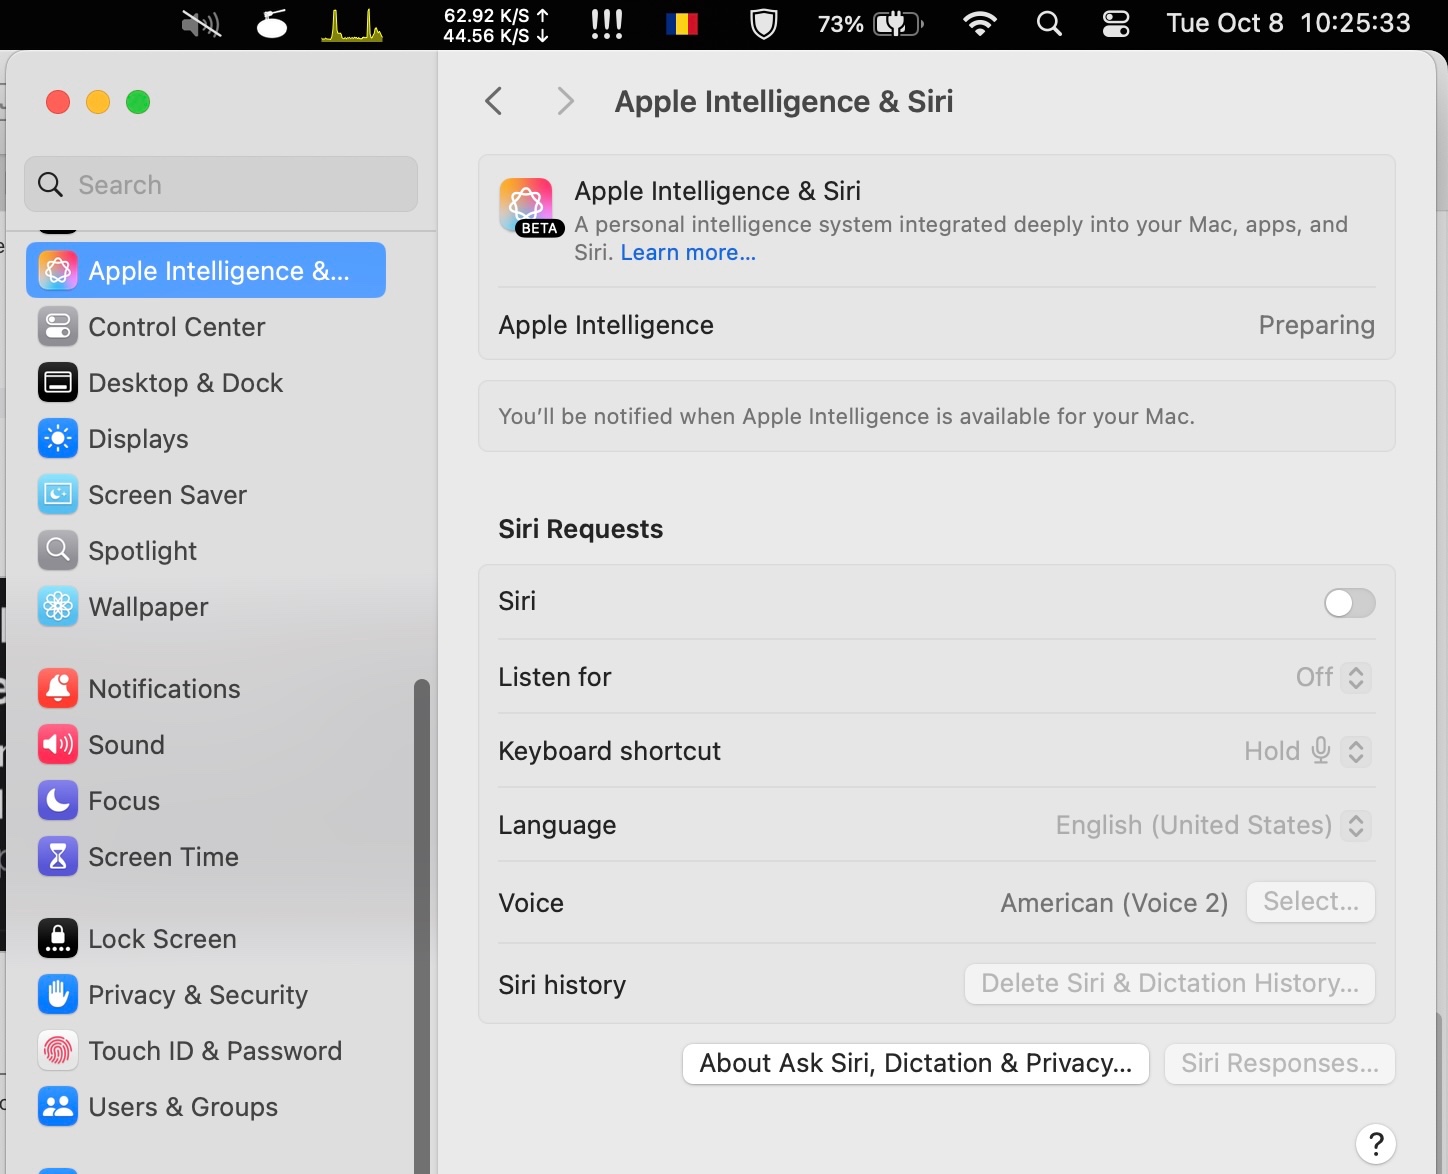Click the Control Center sidebar icon
The width and height of the screenshot is (1448, 1174).
[58, 326]
